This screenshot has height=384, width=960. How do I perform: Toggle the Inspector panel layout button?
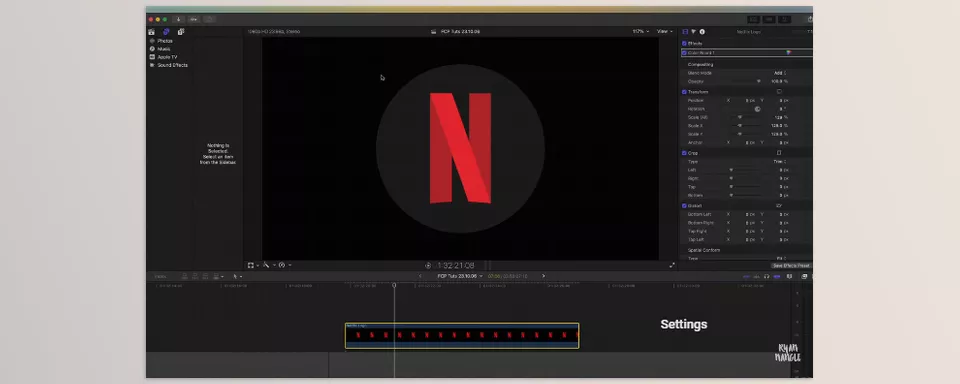pyautogui.click(x=784, y=20)
